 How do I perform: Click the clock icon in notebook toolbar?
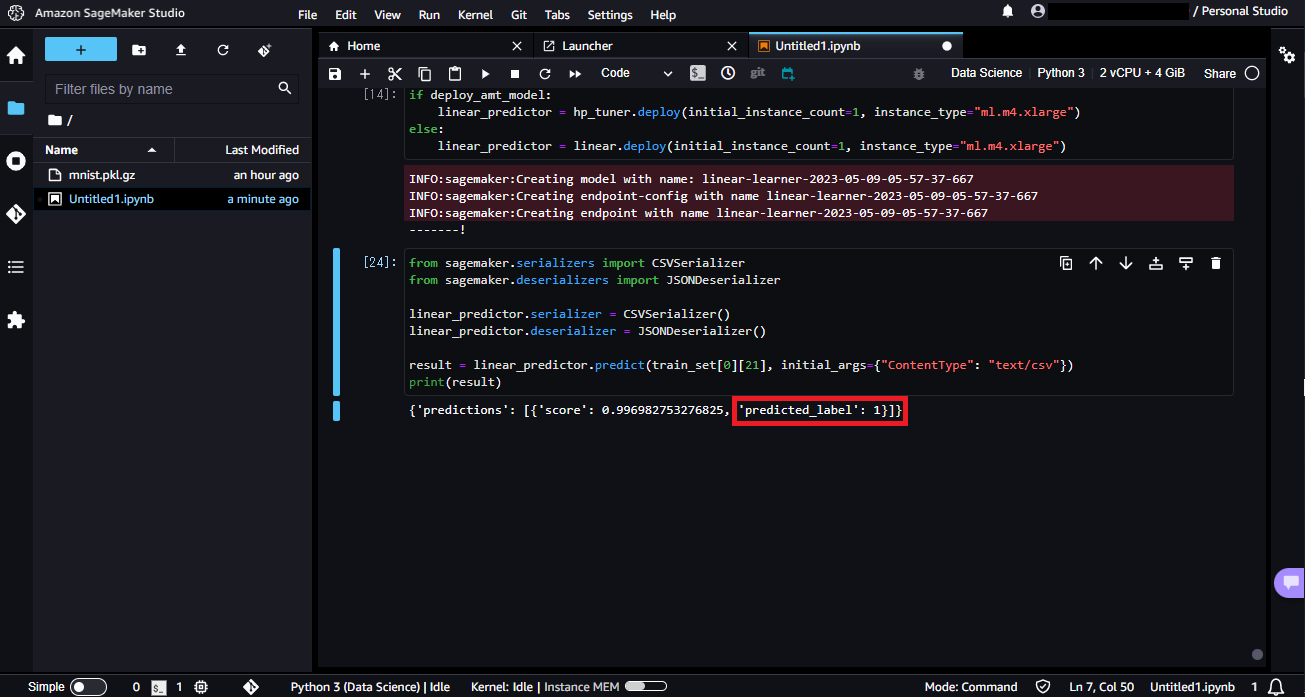coord(728,73)
